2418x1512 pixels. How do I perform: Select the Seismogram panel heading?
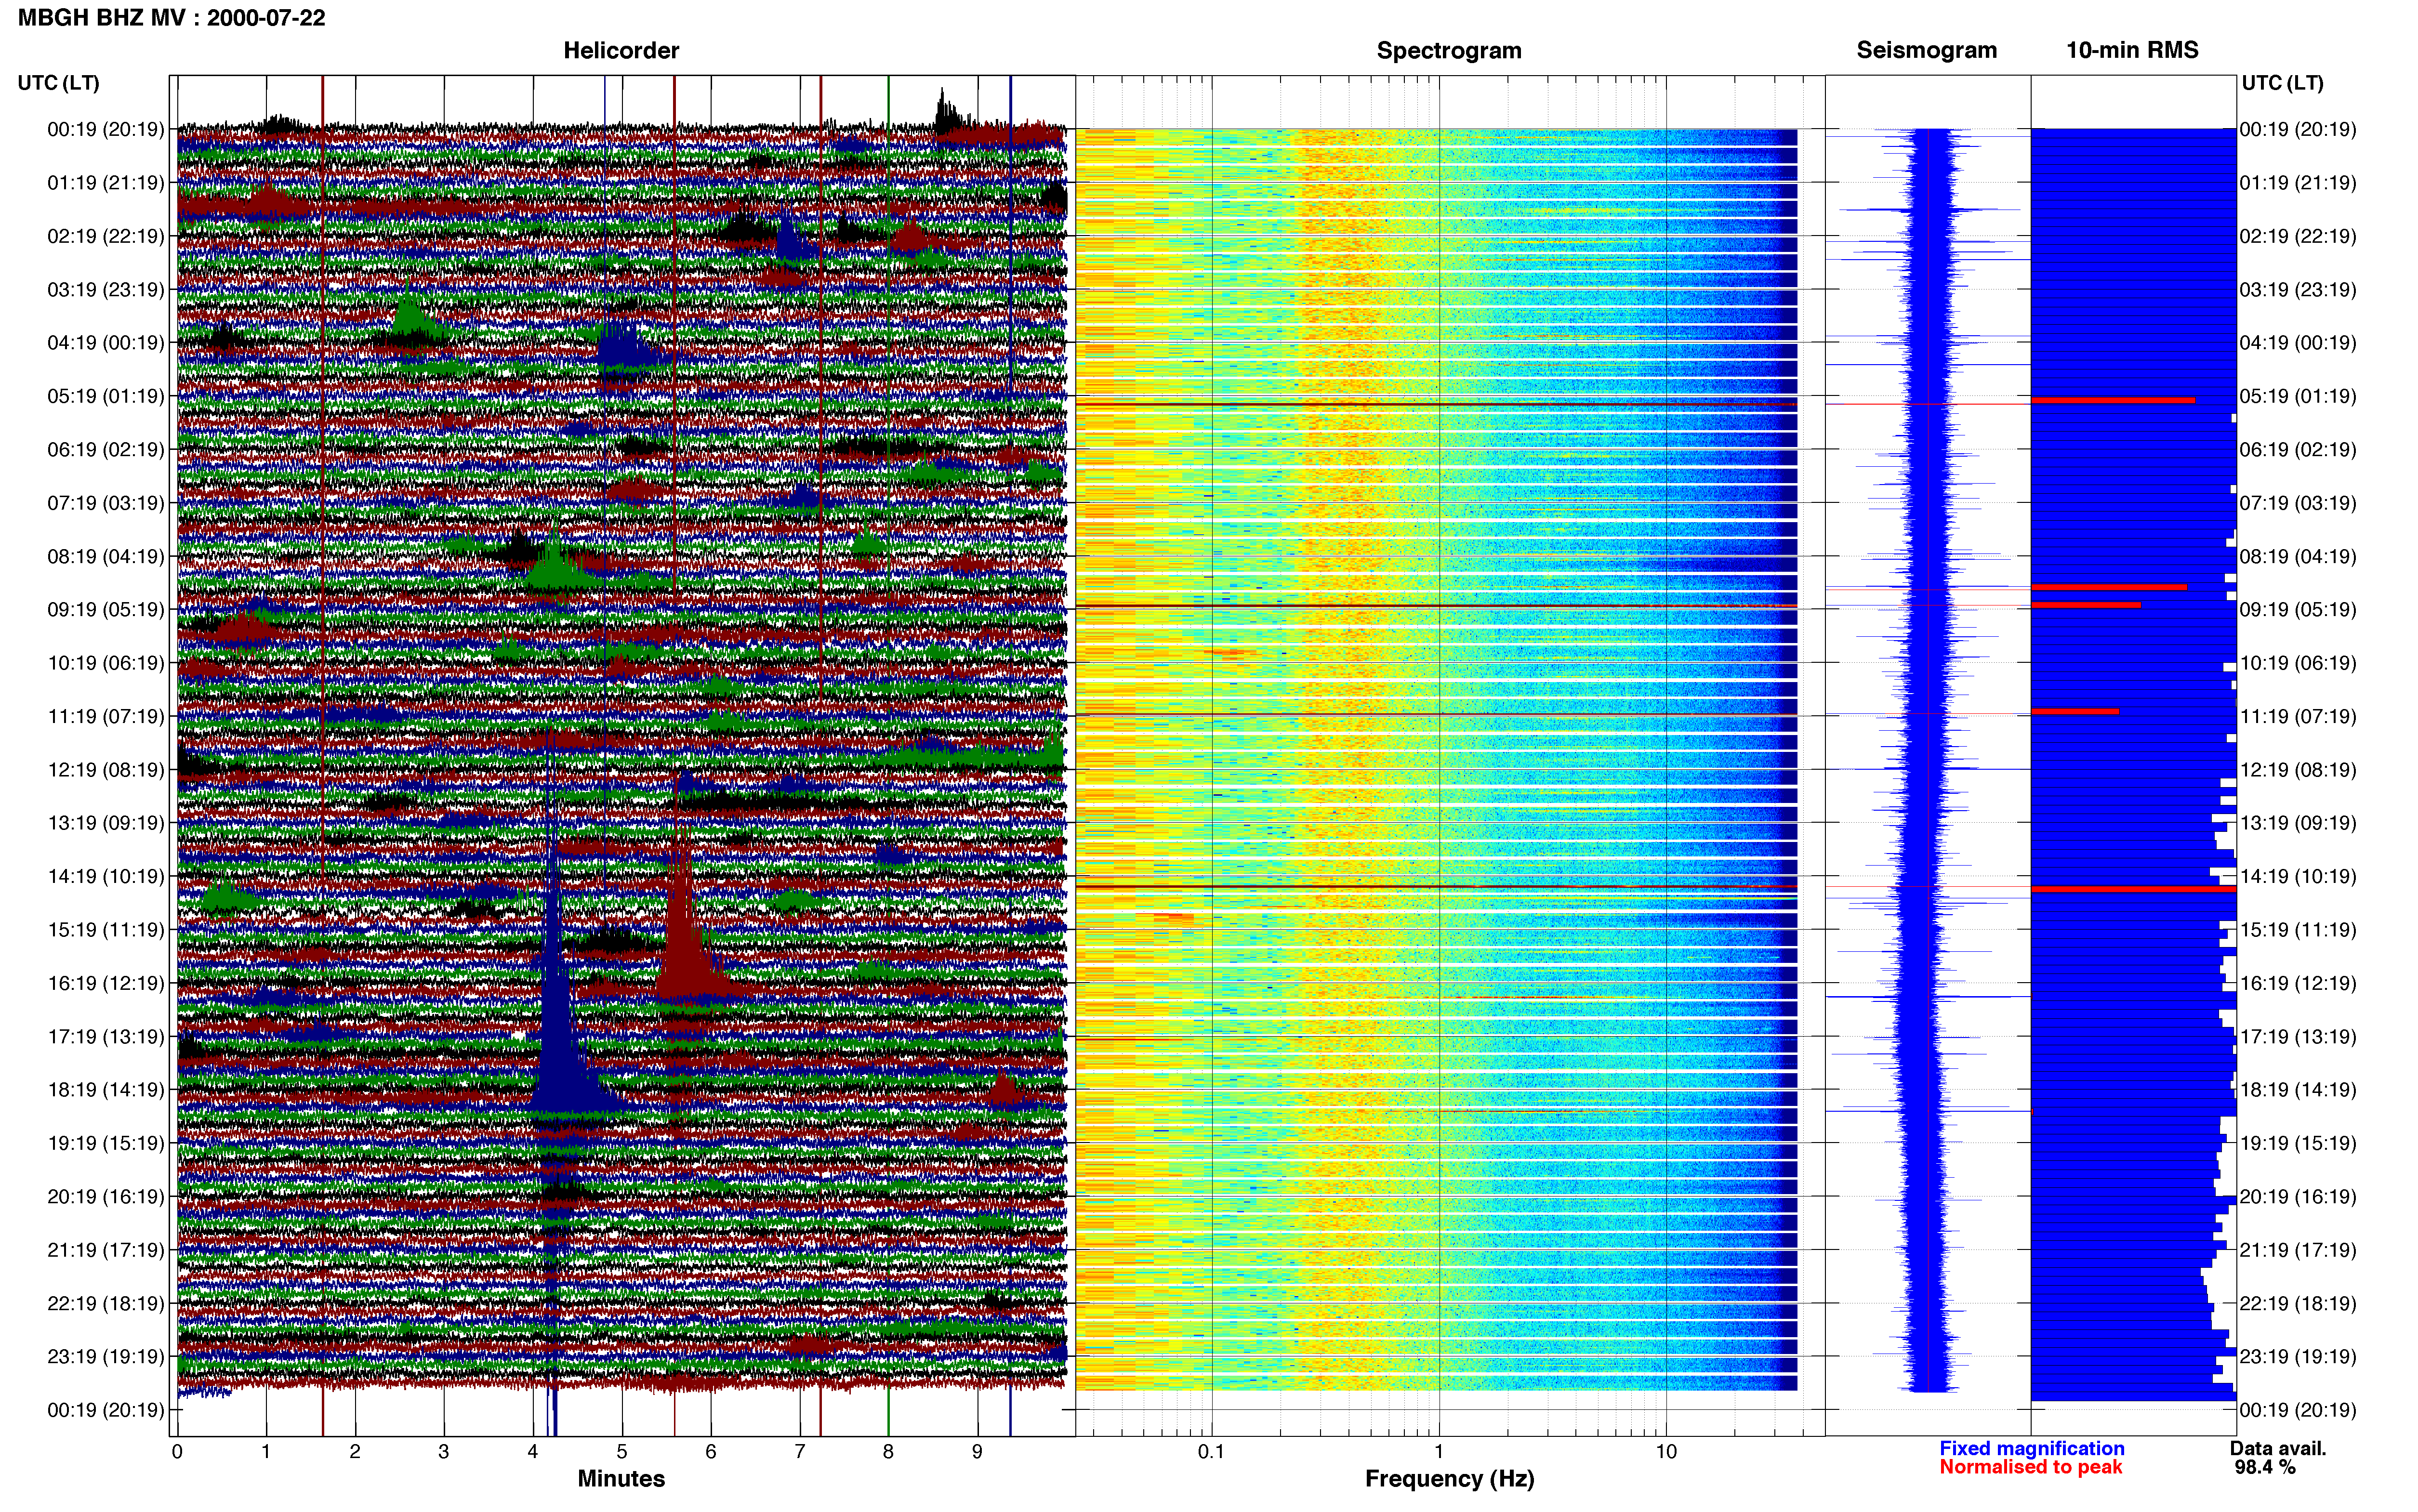[1926, 50]
